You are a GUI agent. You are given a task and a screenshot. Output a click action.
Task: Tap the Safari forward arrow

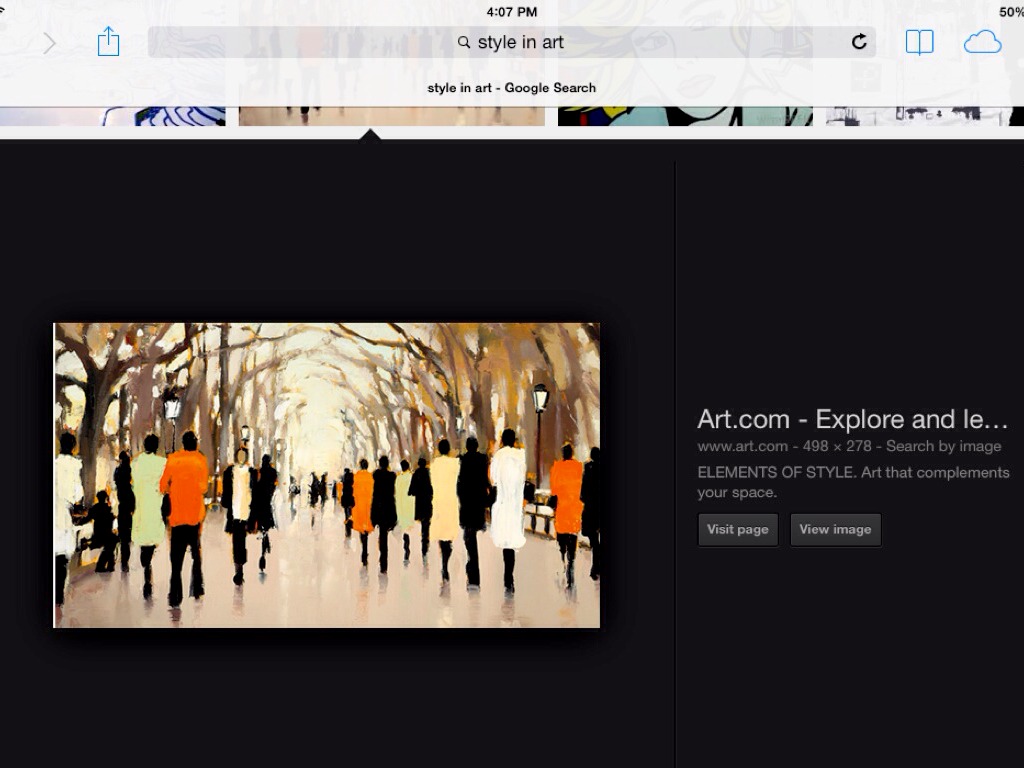pos(49,43)
